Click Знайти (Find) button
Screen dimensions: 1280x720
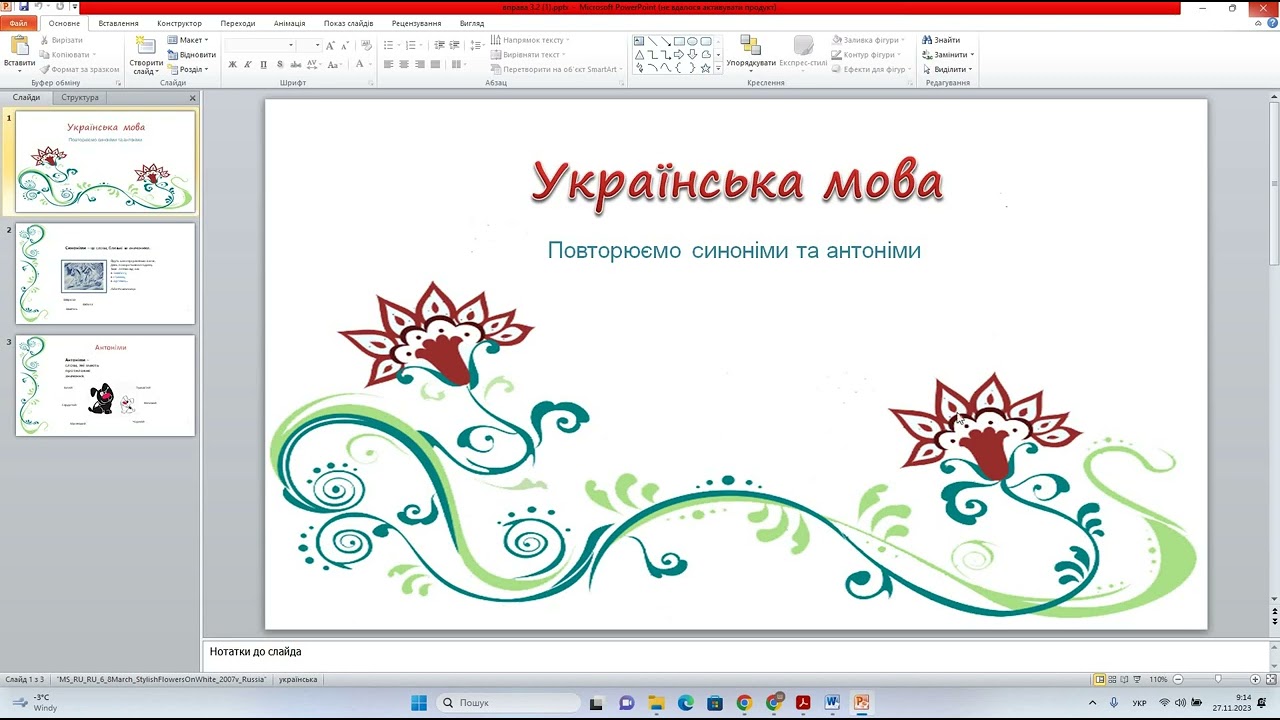[x=941, y=40]
